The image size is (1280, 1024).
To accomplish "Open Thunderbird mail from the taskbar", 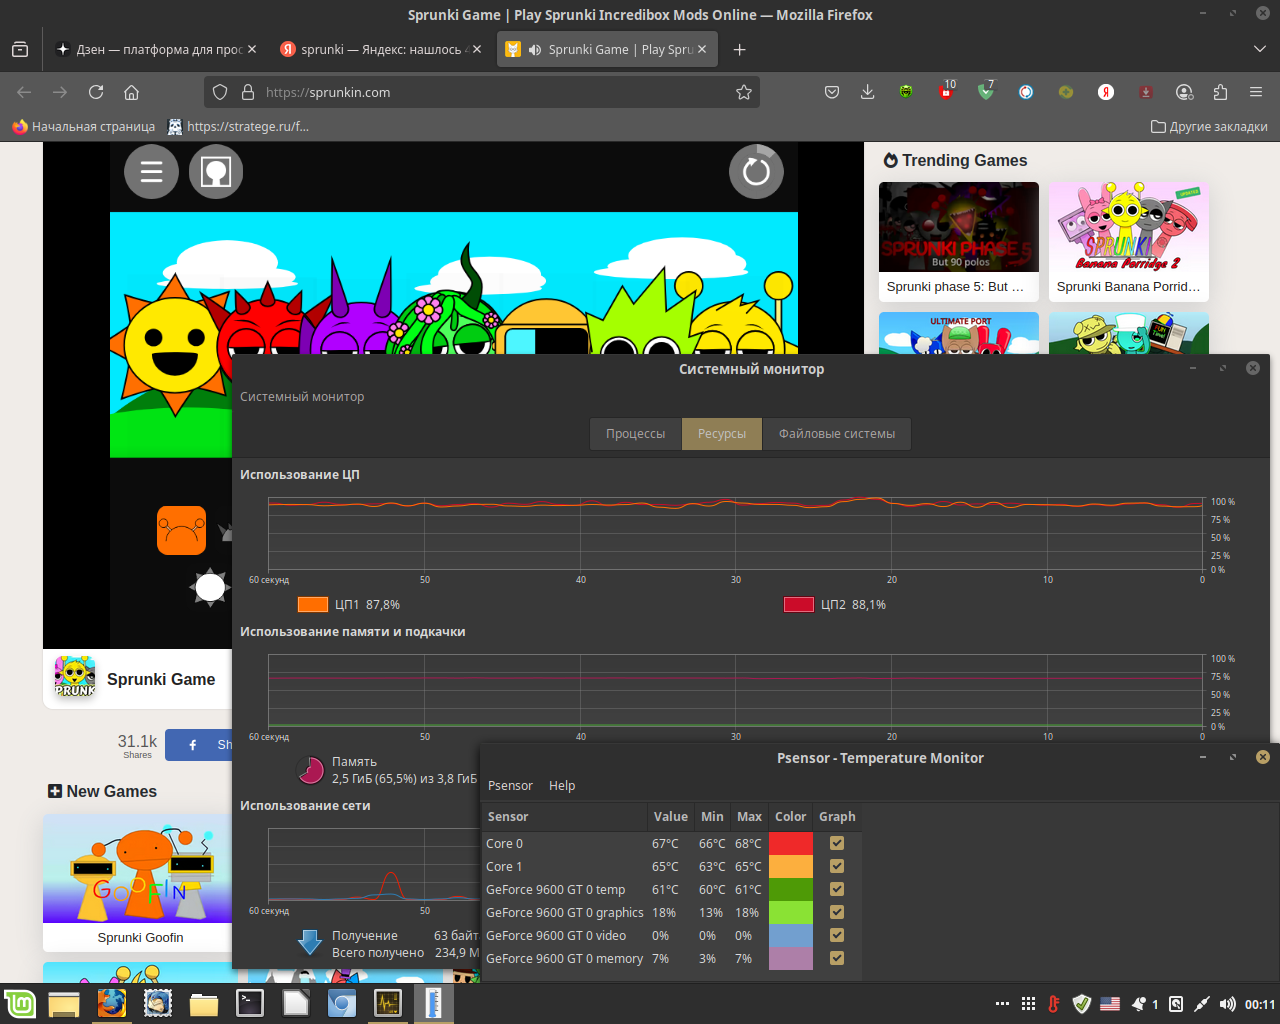I will (158, 1003).
